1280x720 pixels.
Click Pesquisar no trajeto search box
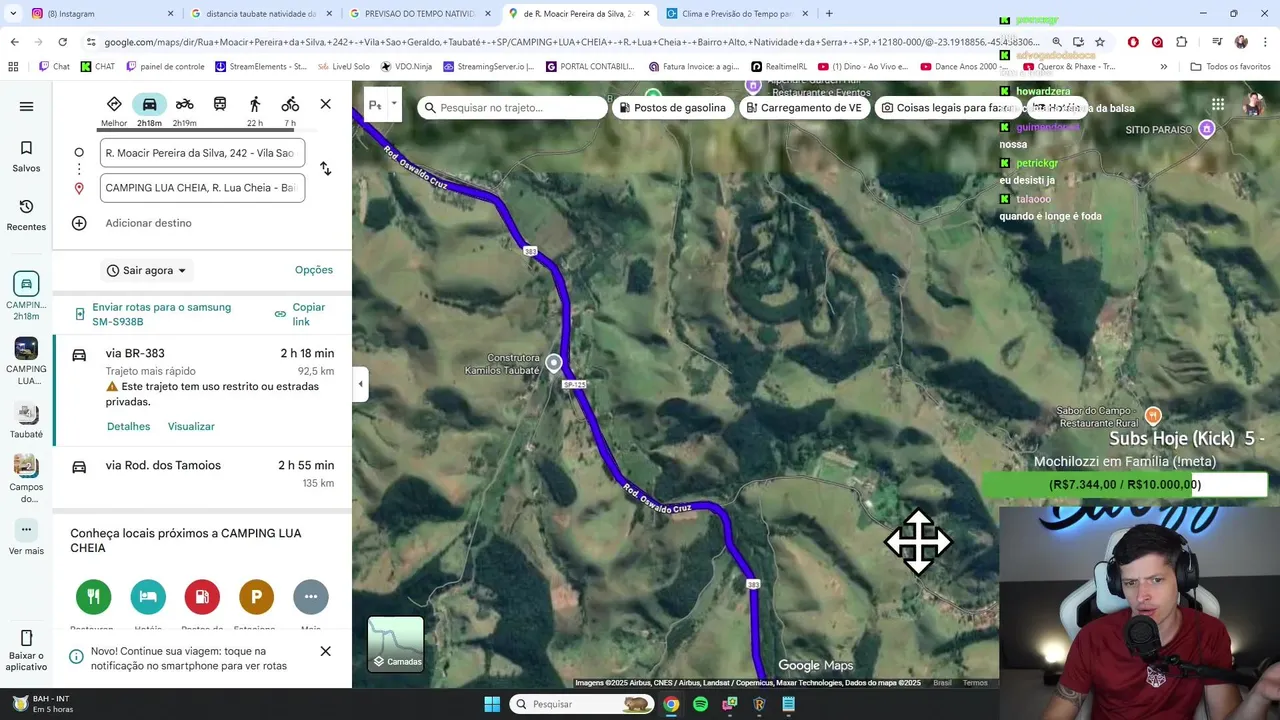513,108
